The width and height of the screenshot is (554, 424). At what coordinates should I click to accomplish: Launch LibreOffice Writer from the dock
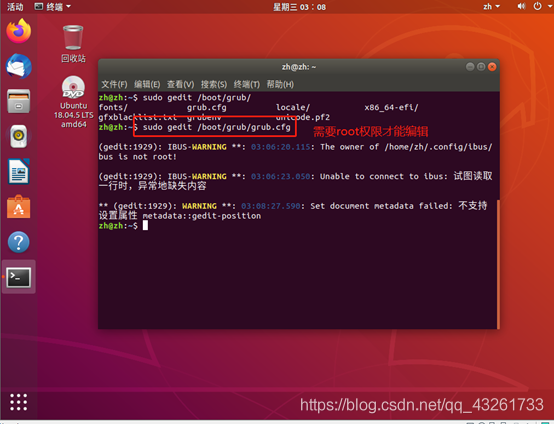(19, 171)
